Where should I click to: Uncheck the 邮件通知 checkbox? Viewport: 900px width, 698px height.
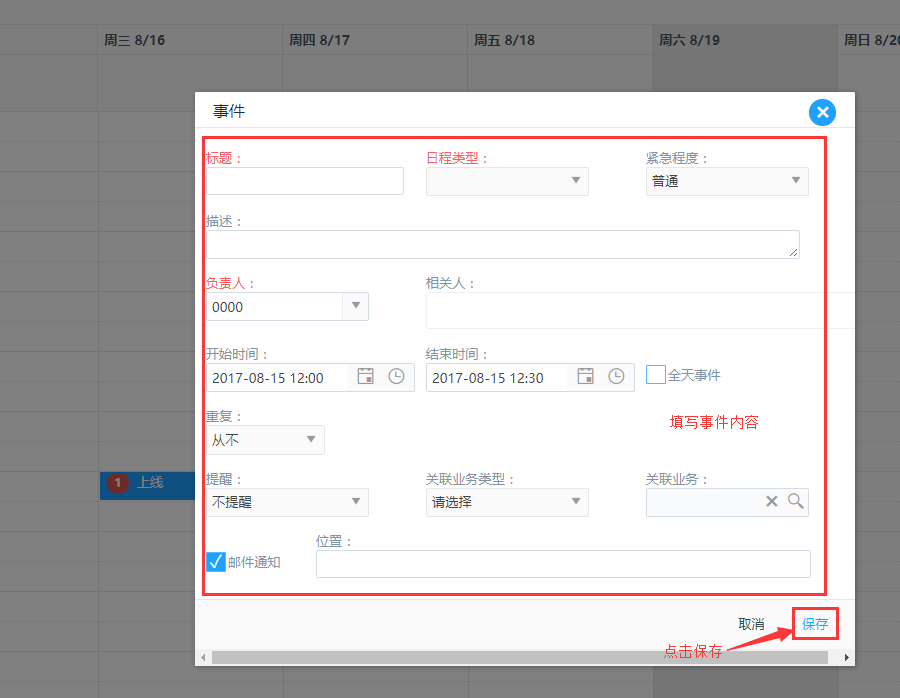coord(216,562)
